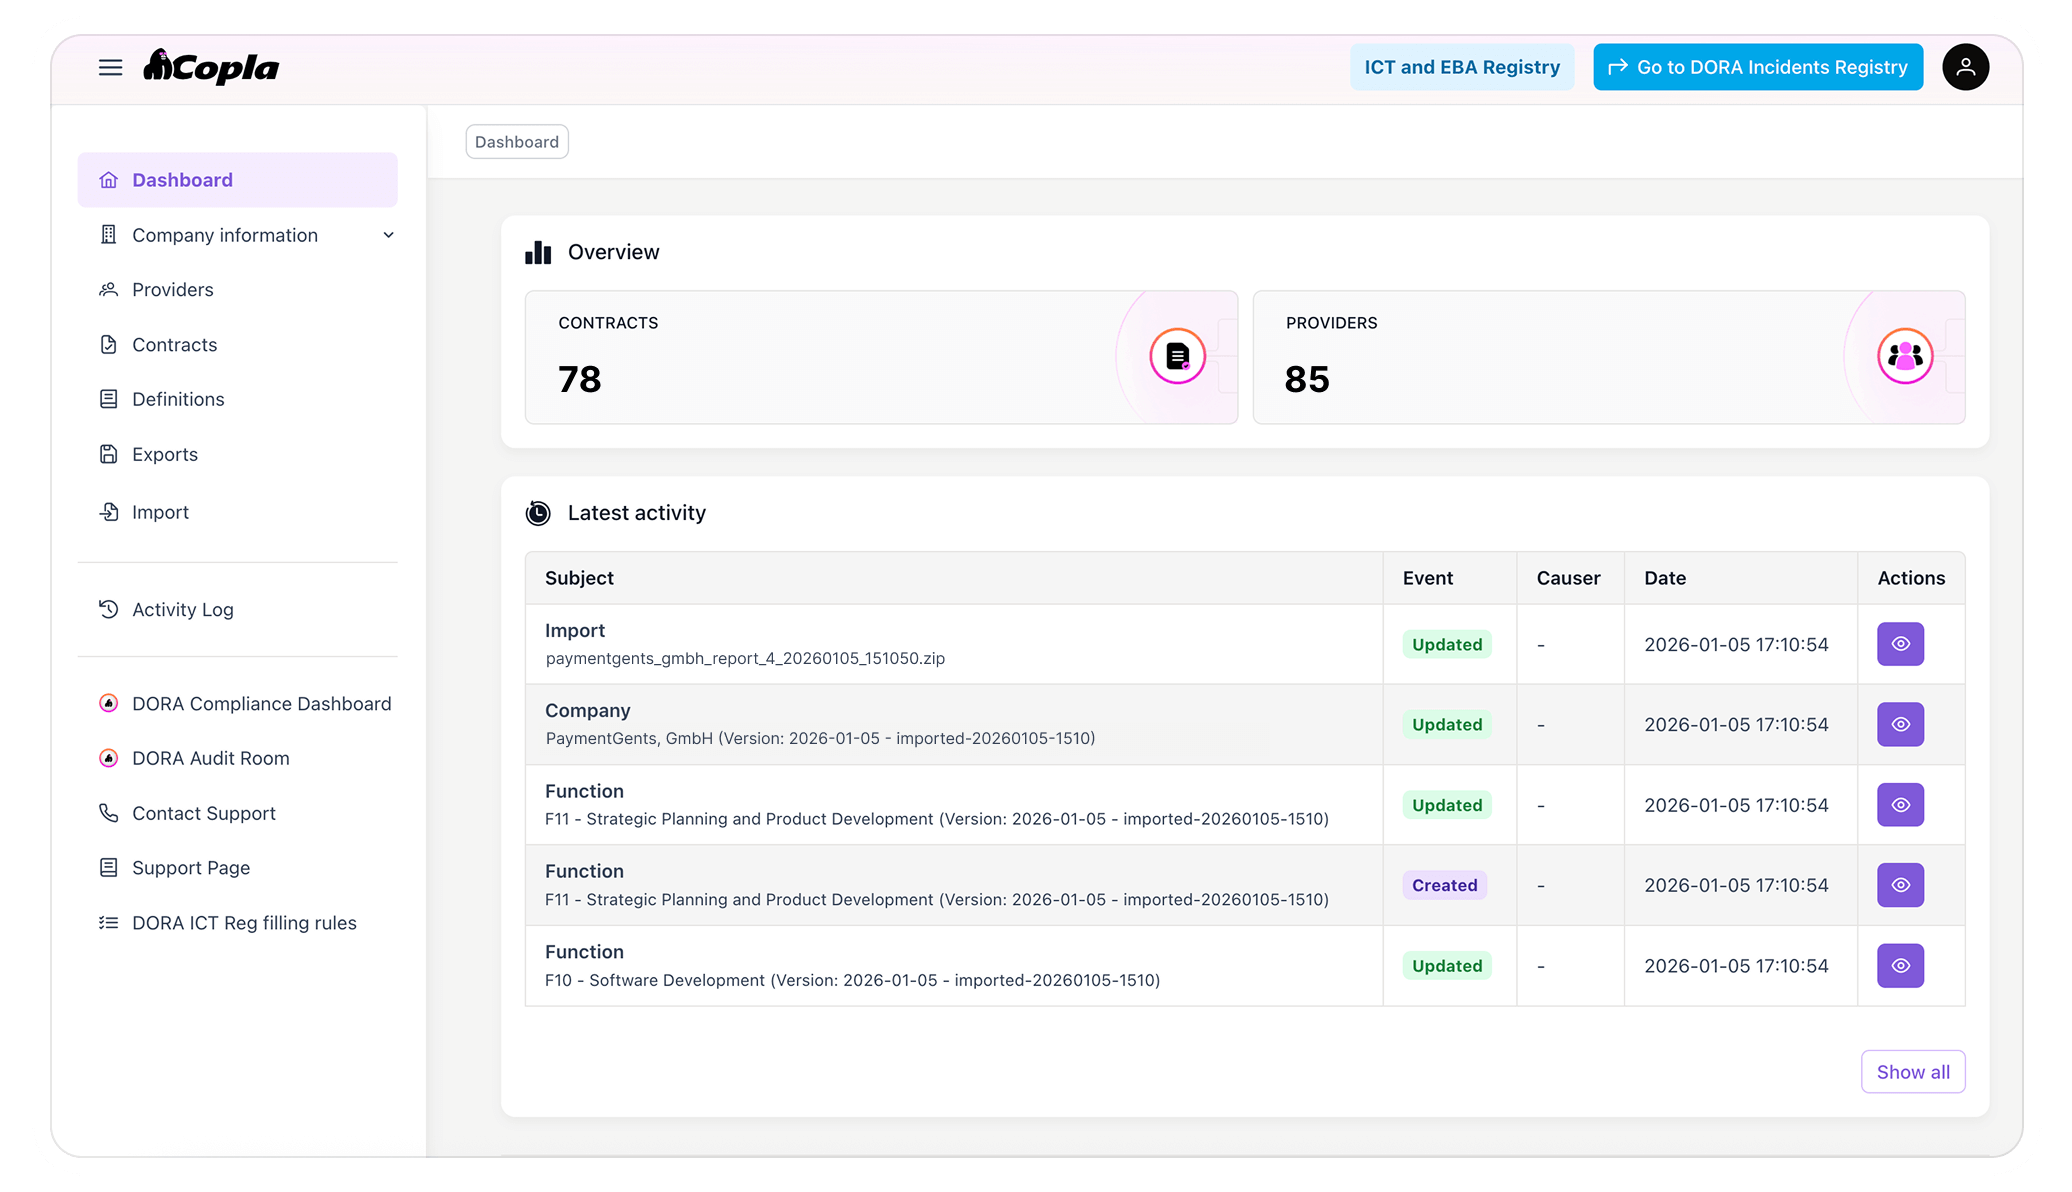Go to DORA Incidents Registry
Screen dimensions: 2072x1192
point(1757,68)
